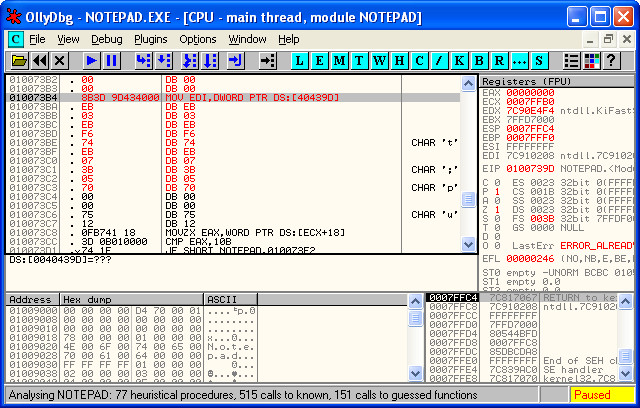
Task: Click dump pane scrollbar up arrow
Action: click(415, 302)
